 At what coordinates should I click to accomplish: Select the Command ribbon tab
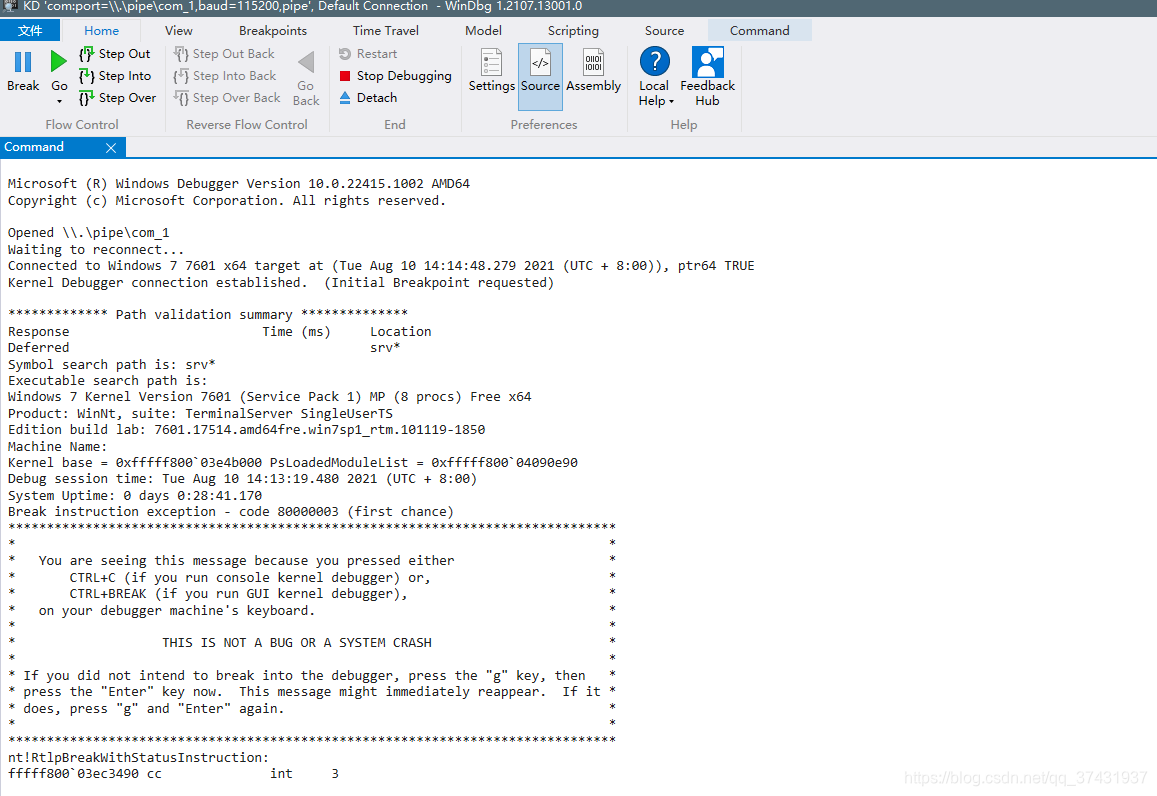[x=759, y=30]
